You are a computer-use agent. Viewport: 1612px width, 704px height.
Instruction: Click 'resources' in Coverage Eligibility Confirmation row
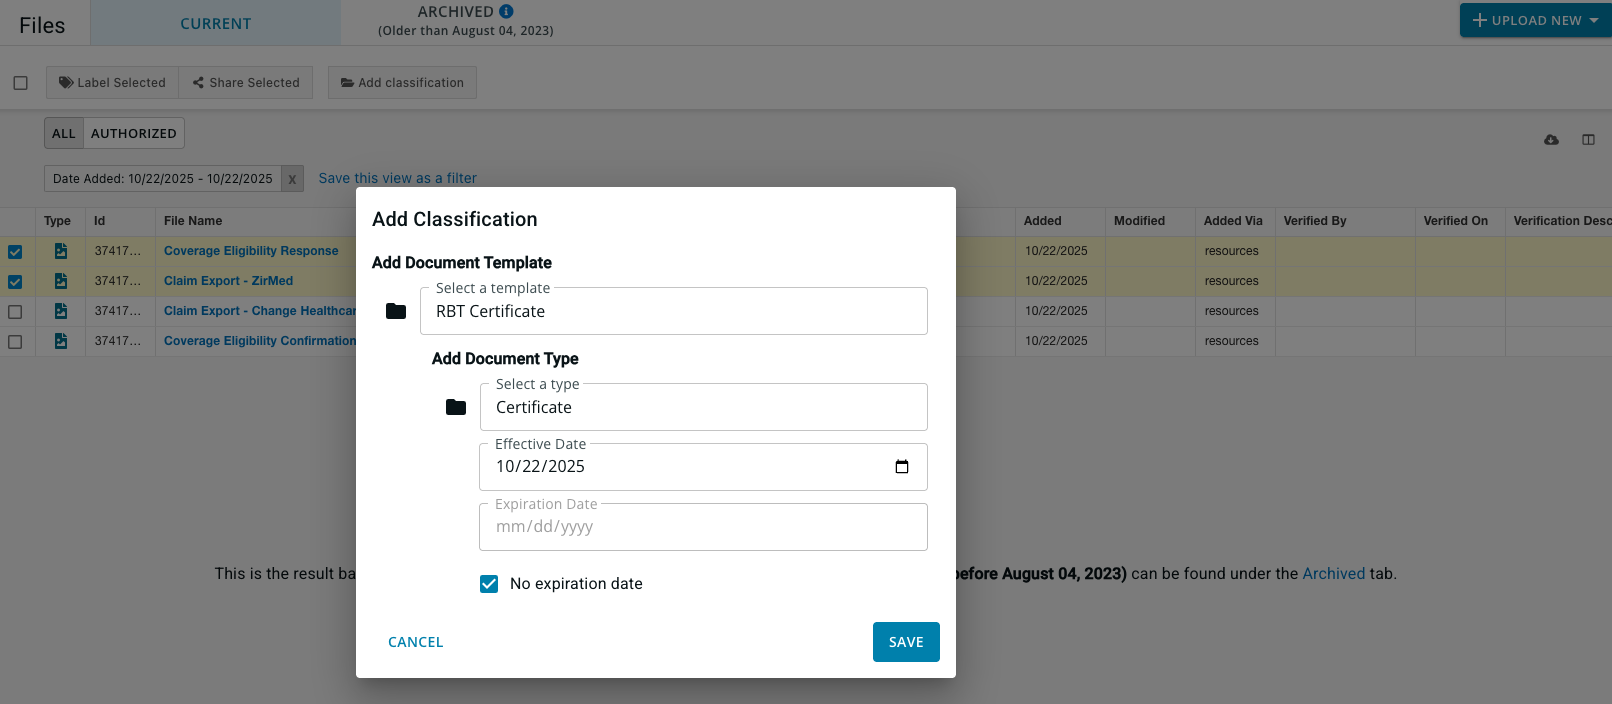click(x=1232, y=341)
